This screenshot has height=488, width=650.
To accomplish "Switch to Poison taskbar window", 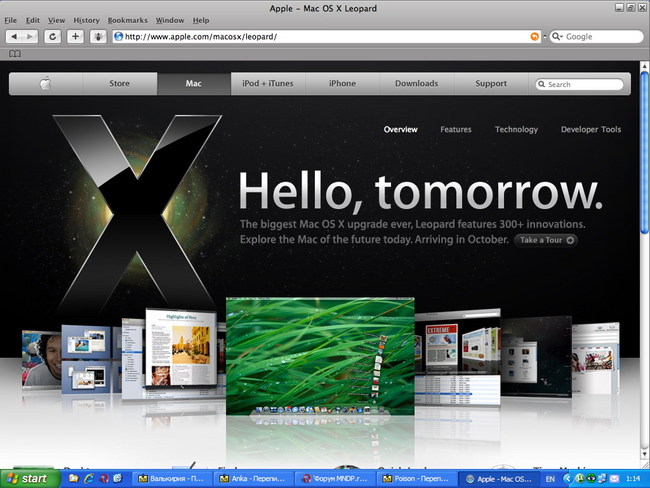I will click(416, 479).
